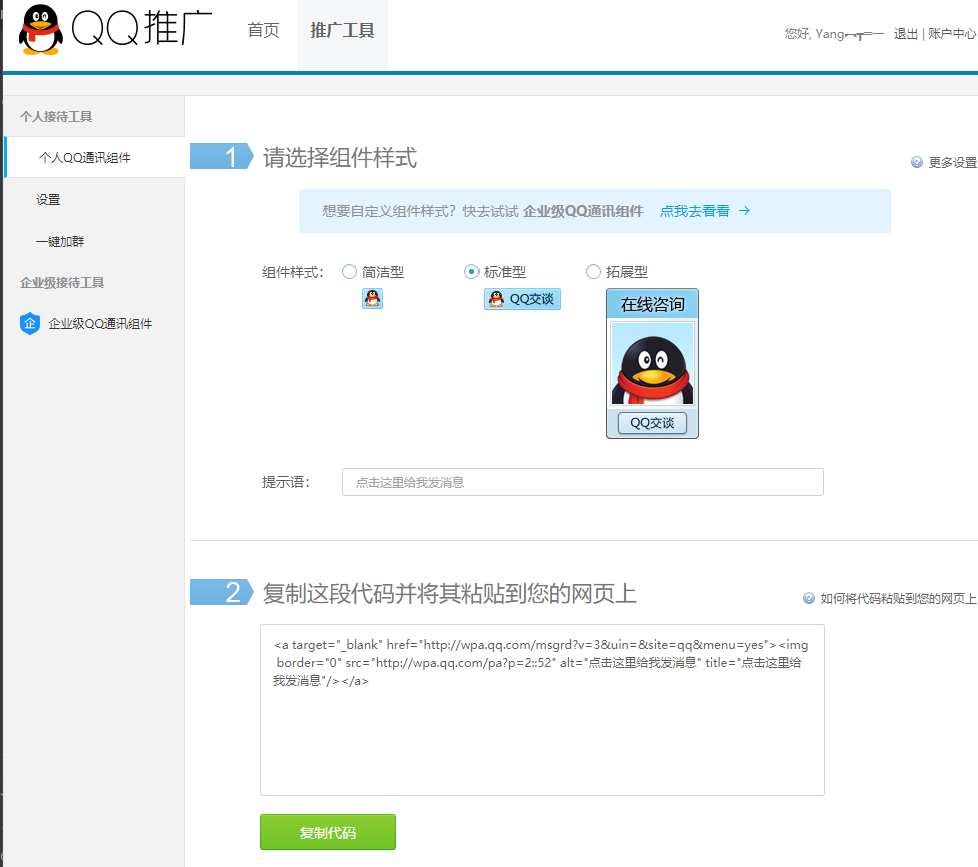This screenshot has height=867, width=978.
Task: Click the 个人接待工具 section heading
Action: click(x=56, y=117)
